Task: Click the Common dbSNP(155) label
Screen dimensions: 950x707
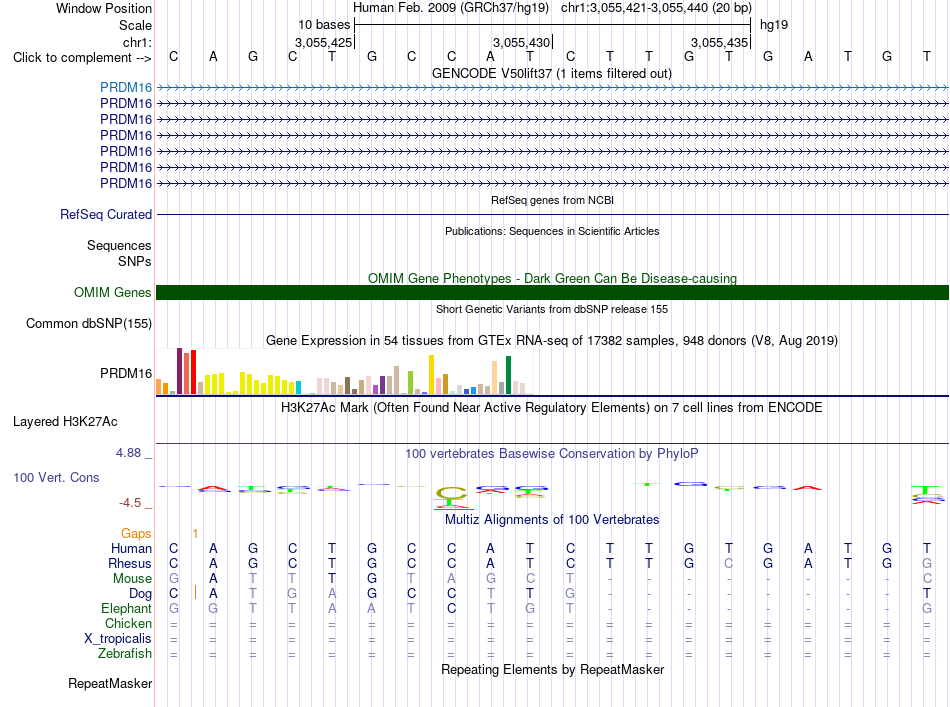Action: click(89, 324)
